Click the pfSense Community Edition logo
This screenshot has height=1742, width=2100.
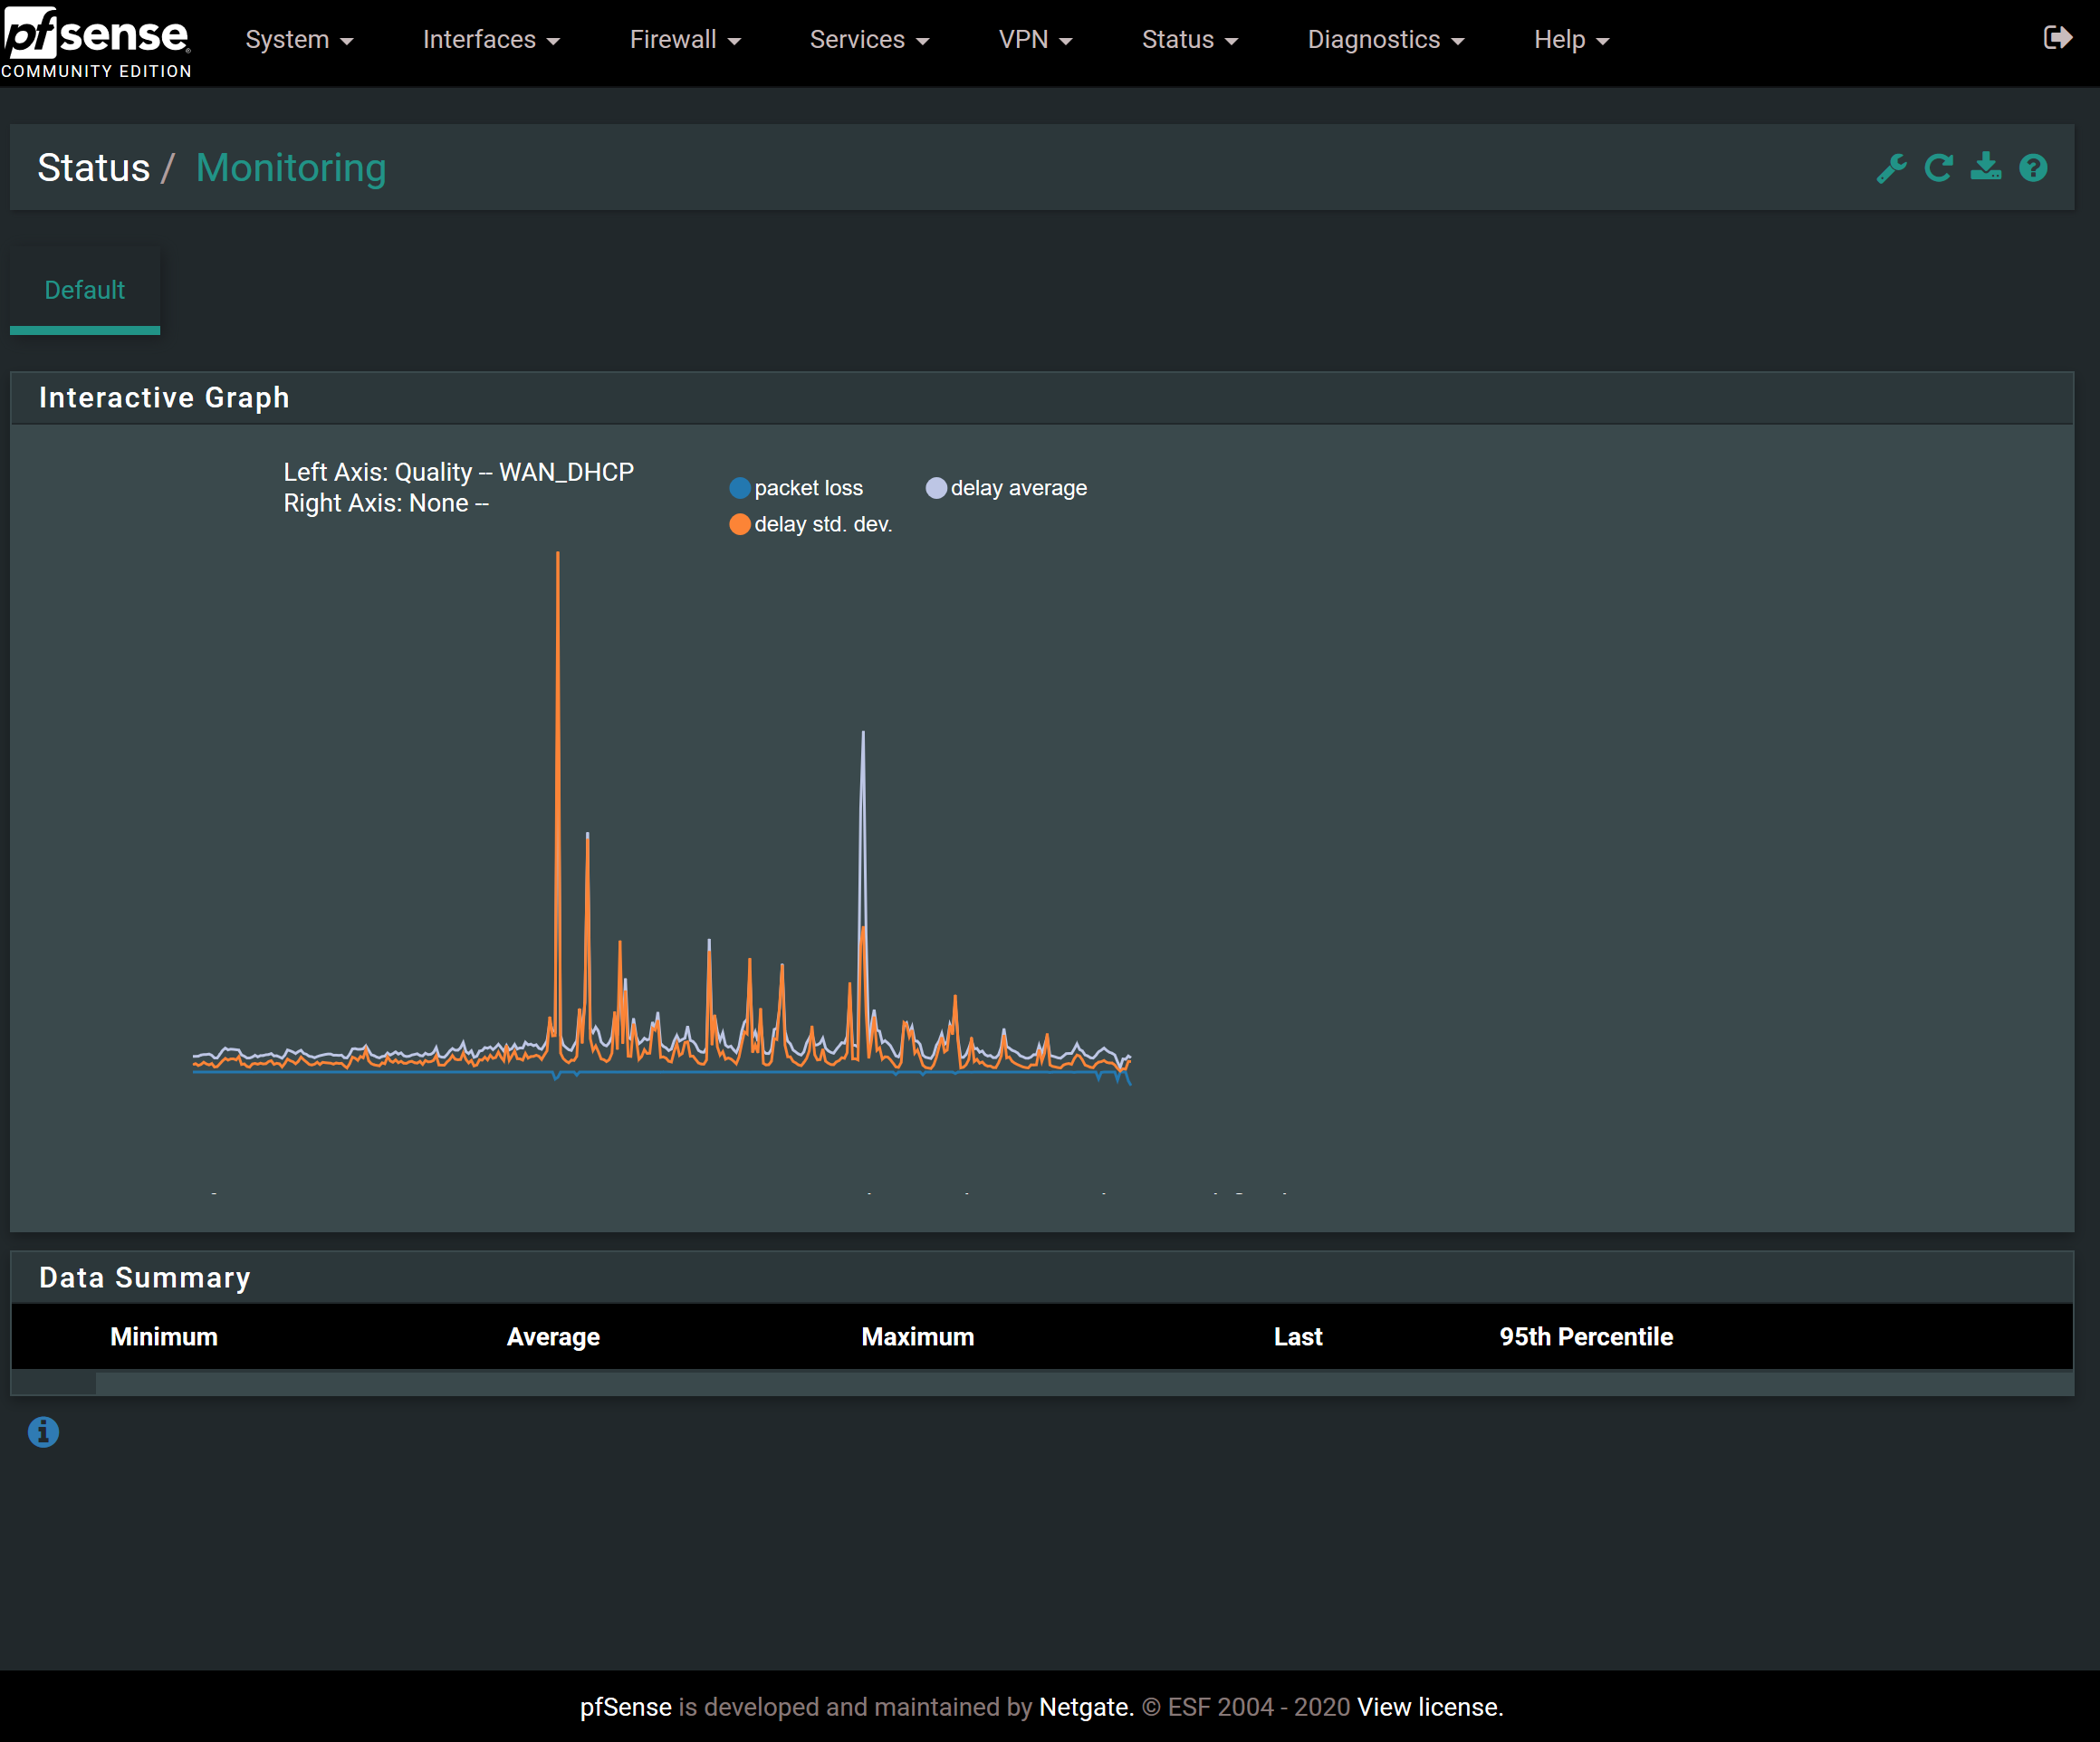click(96, 42)
